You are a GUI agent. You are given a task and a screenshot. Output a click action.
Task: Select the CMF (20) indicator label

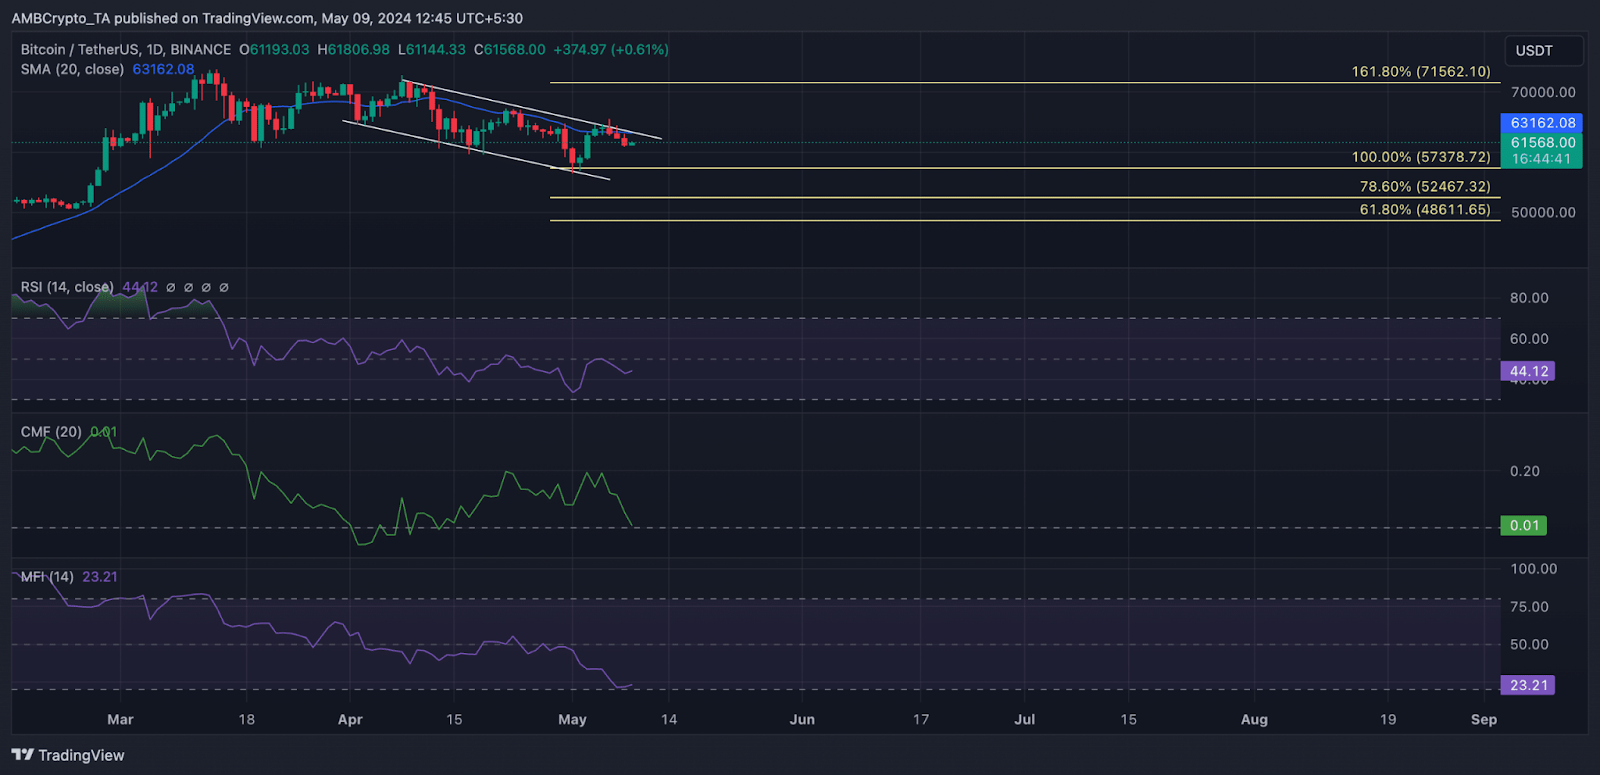click(51, 432)
